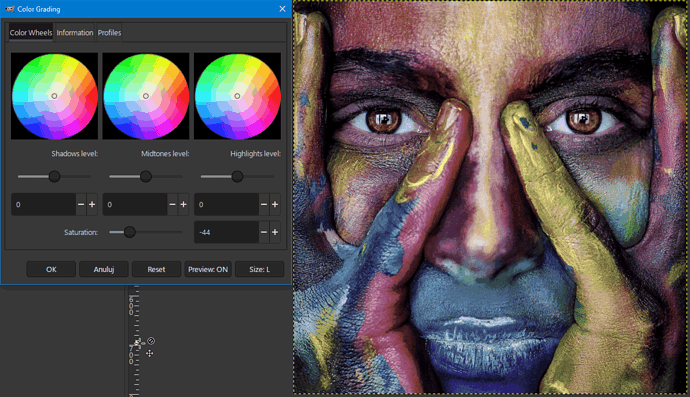Confirm color grading with OK
This screenshot has width=690, height=397.
(x=51, y=269)
